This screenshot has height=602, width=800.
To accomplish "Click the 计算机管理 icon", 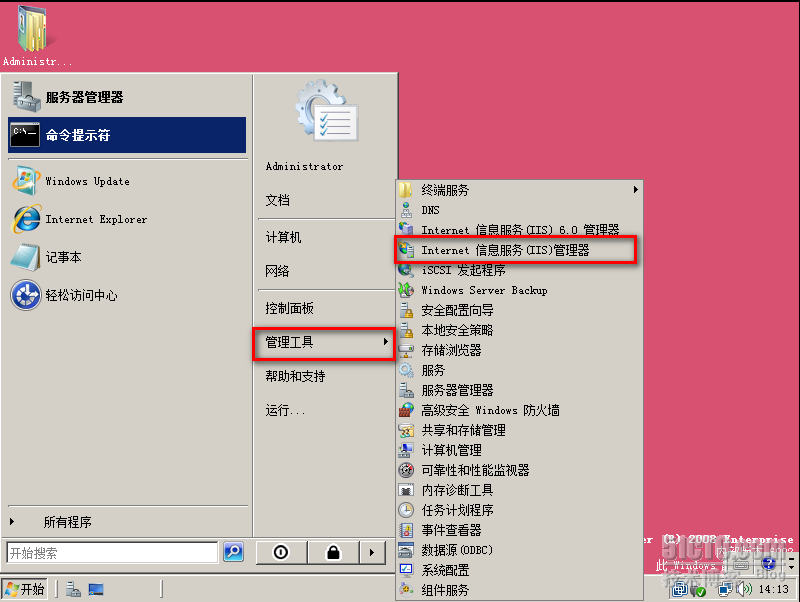I will coord(406,450).
